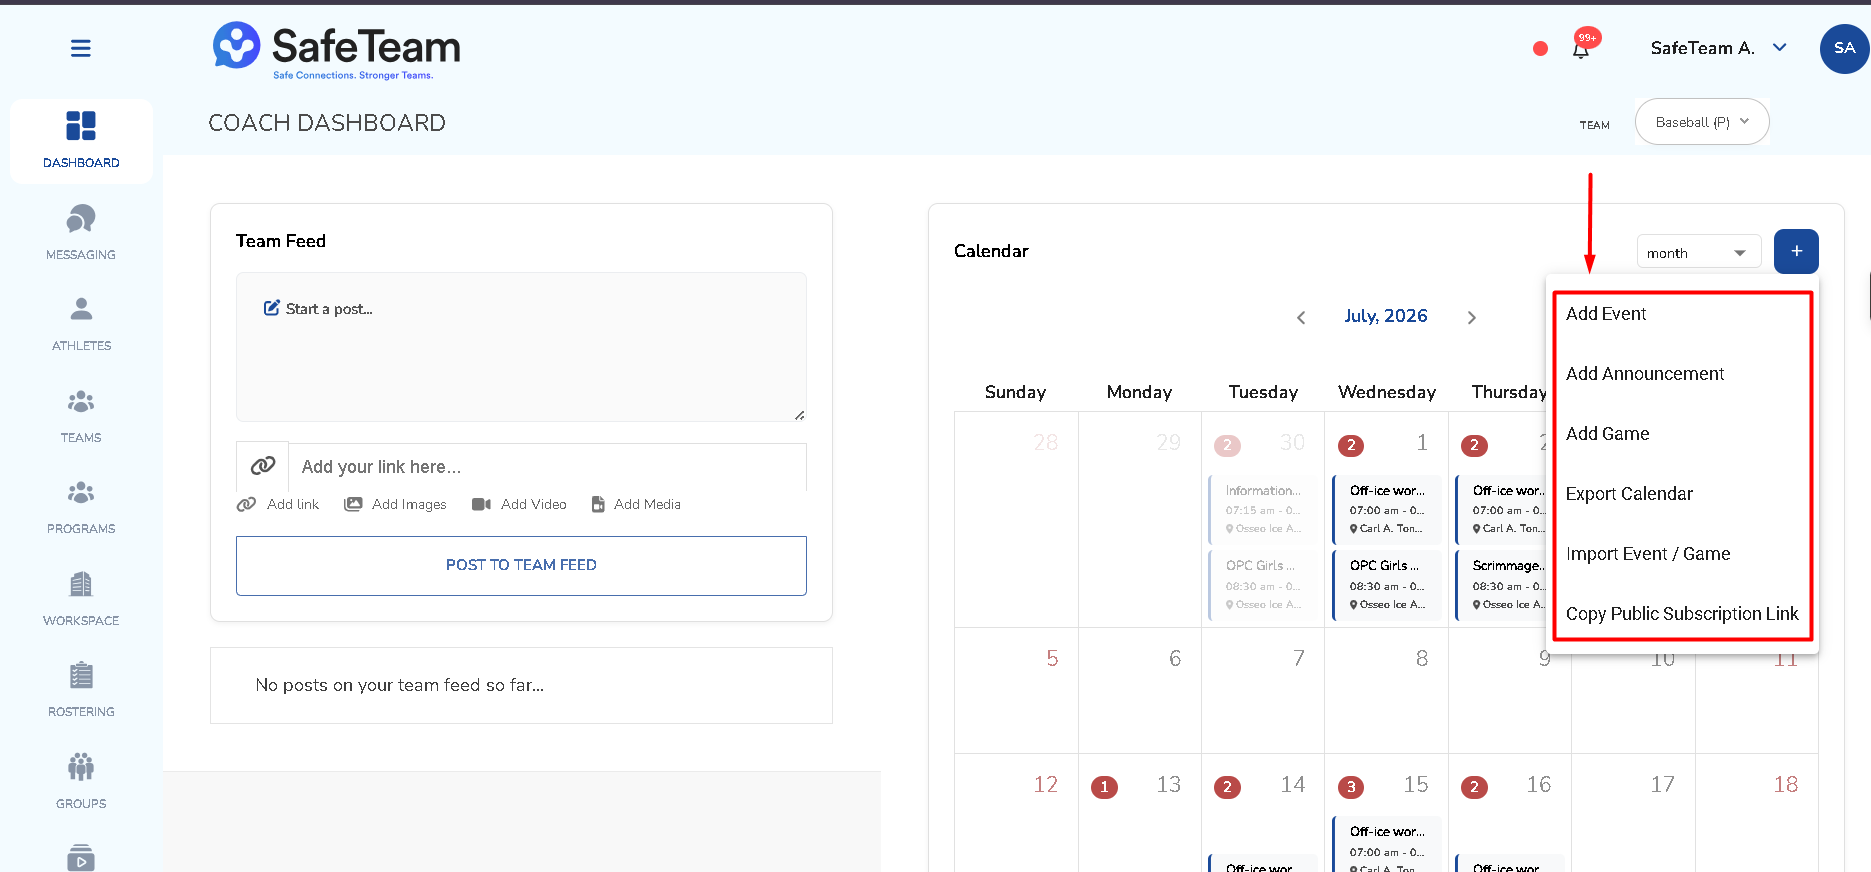Select Add Event from menu

click(1605, 314)
